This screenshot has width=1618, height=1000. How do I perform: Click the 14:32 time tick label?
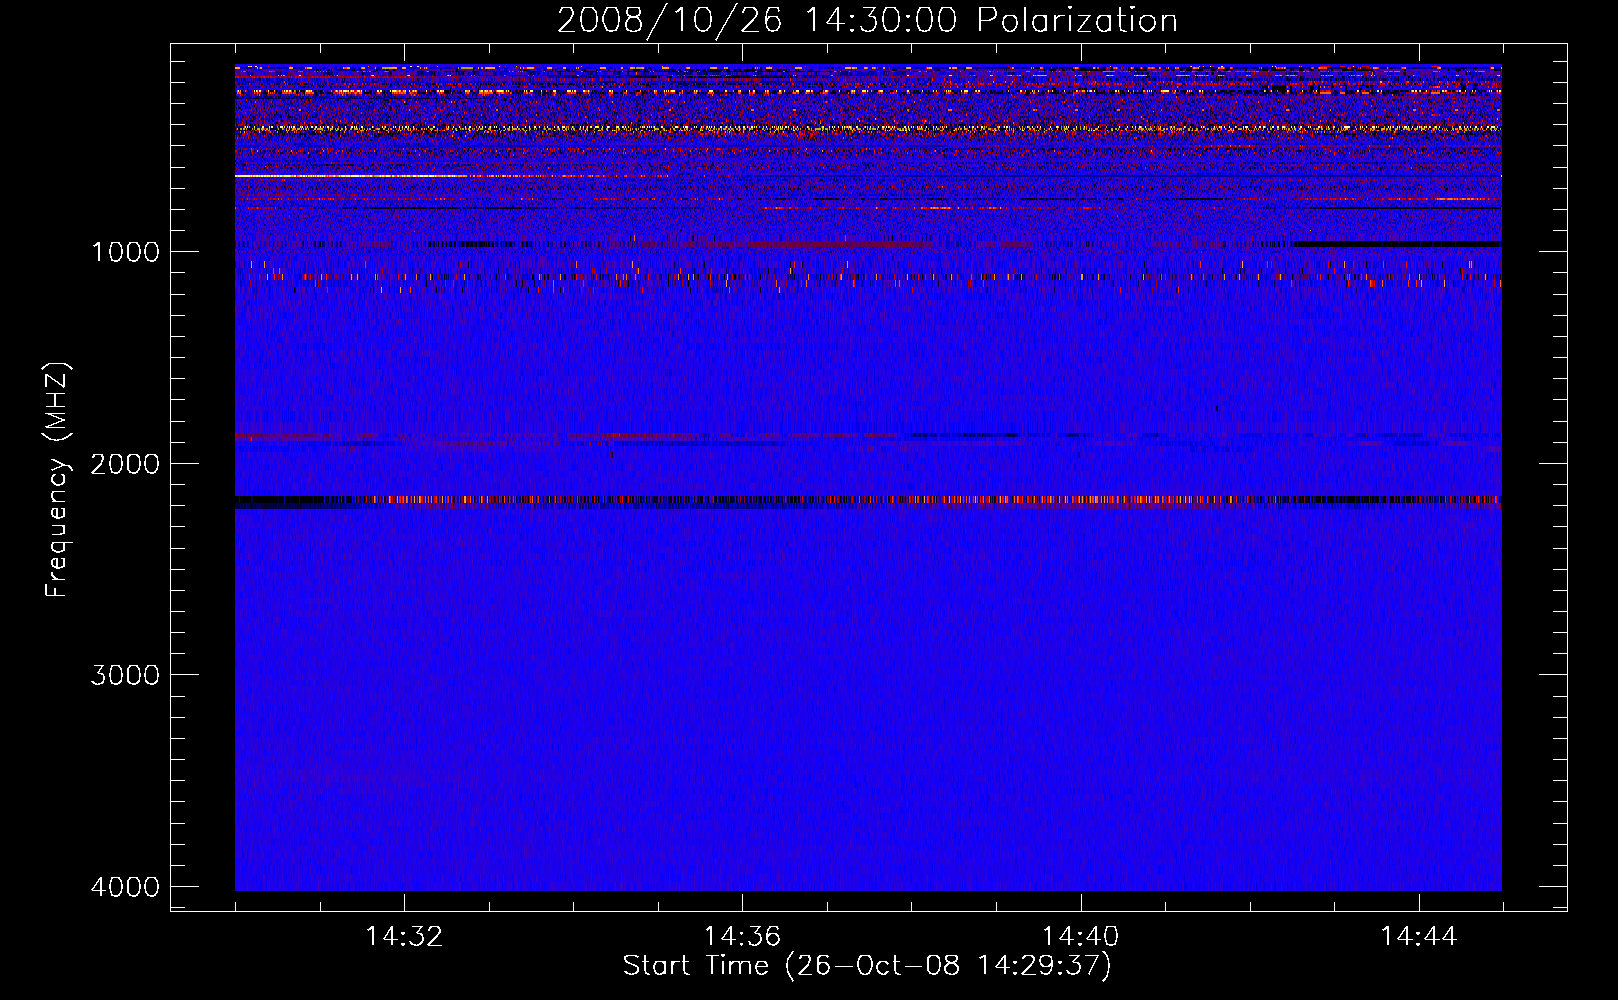(404, 937)
